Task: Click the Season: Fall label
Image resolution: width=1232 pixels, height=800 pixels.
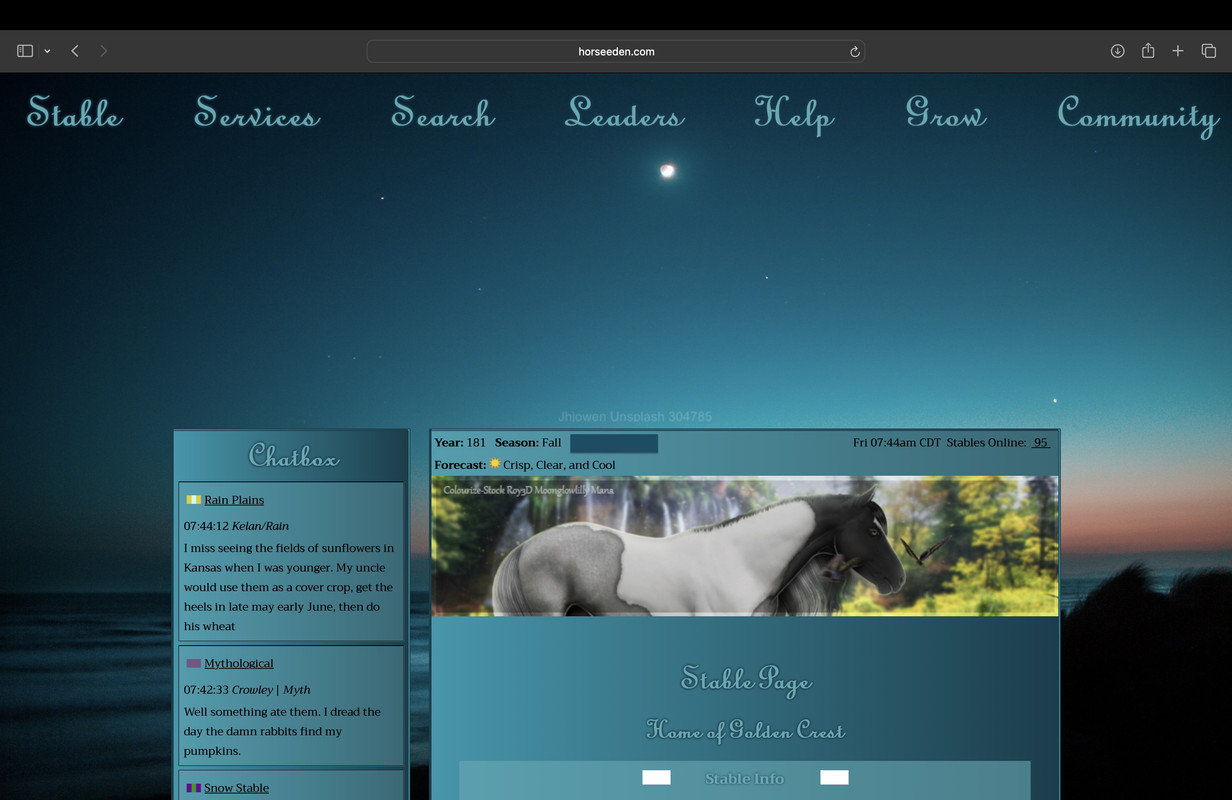Action: pos(528,443)
